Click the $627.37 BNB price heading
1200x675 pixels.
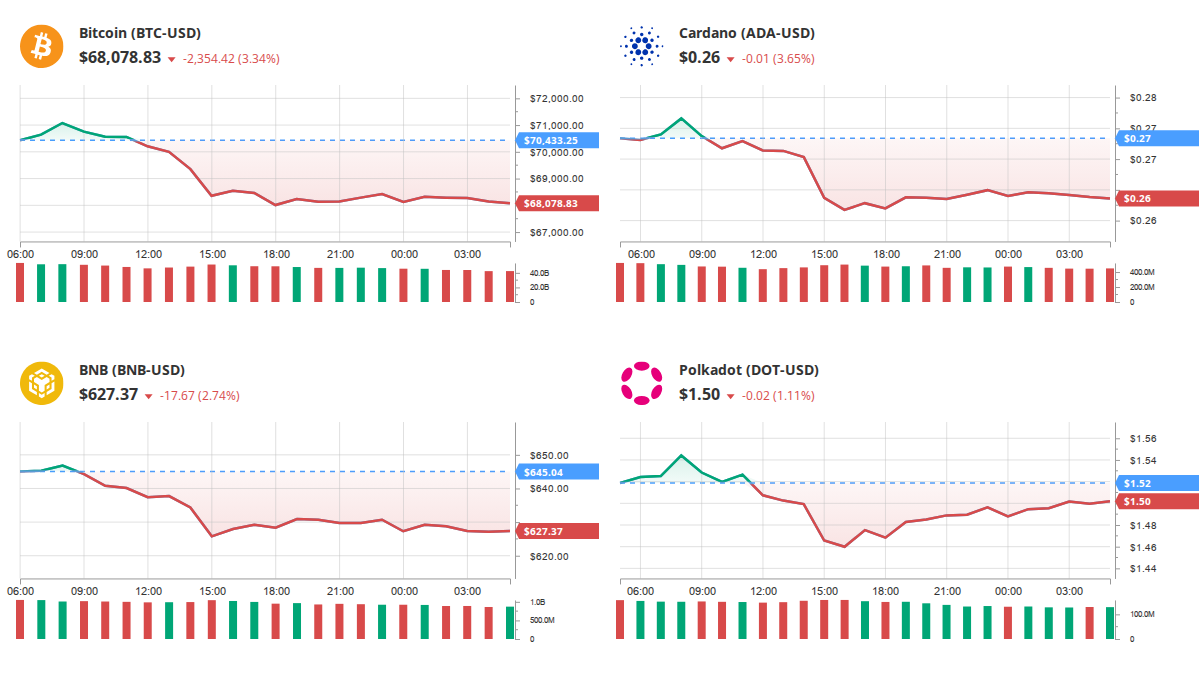[108, 395]
